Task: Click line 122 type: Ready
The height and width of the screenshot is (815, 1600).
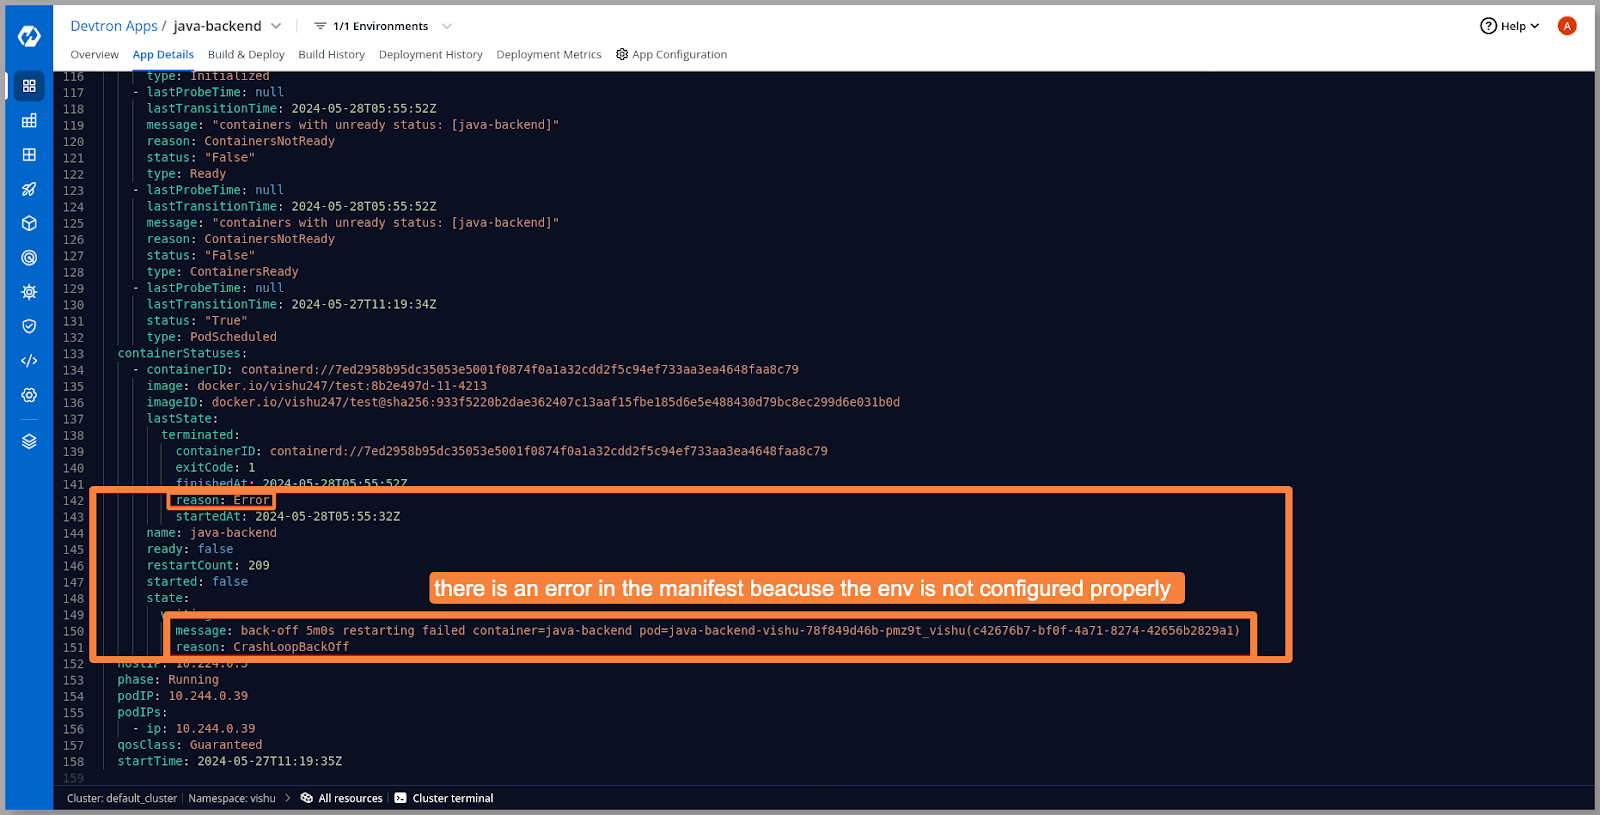Action: pyautogui.click(x=186, y=174)
